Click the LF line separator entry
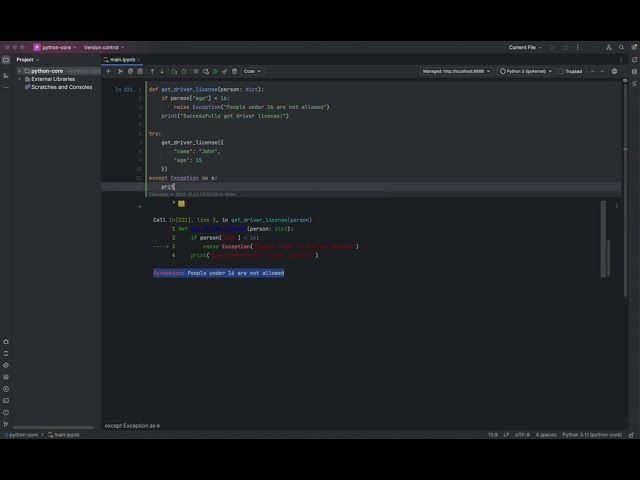This screenshot has width=640, height=480. pyautogui.click(x=506, y=435)
